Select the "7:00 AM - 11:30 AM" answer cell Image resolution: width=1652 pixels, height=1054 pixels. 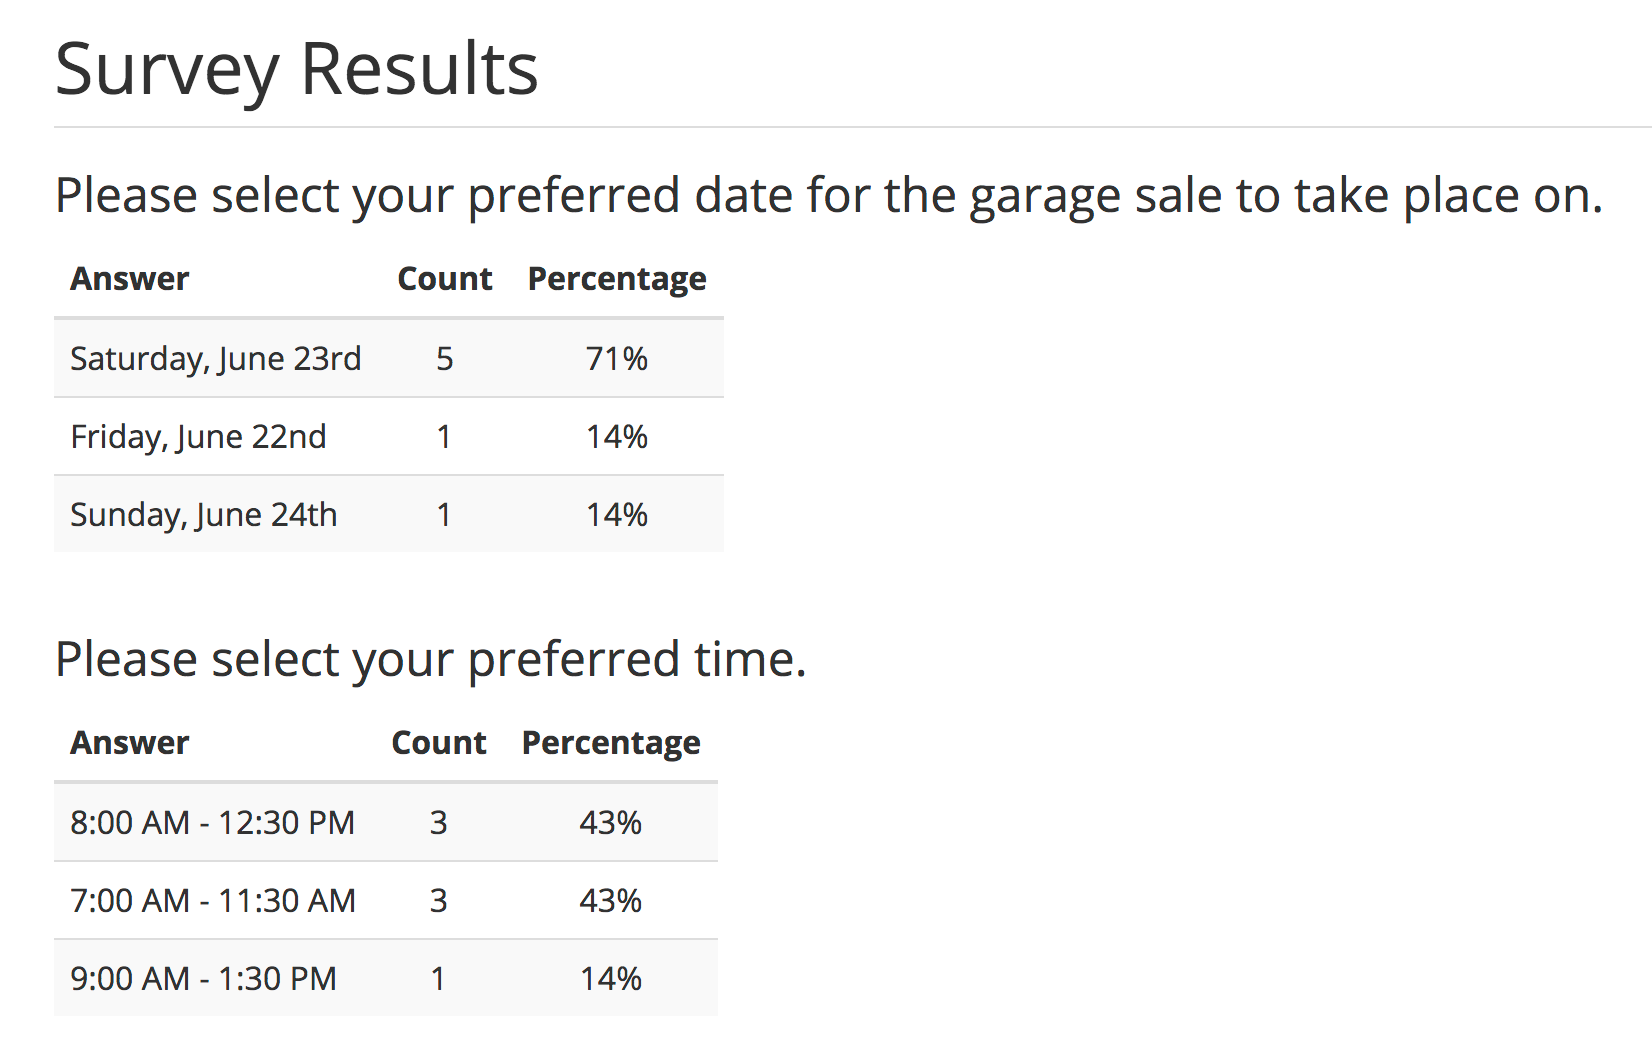212,901
